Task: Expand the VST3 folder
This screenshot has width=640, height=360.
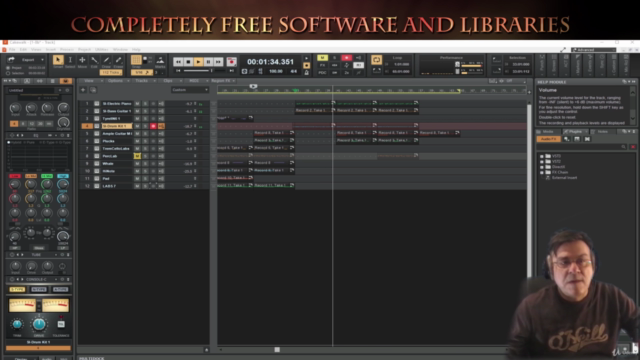Action: pos(542,156)
